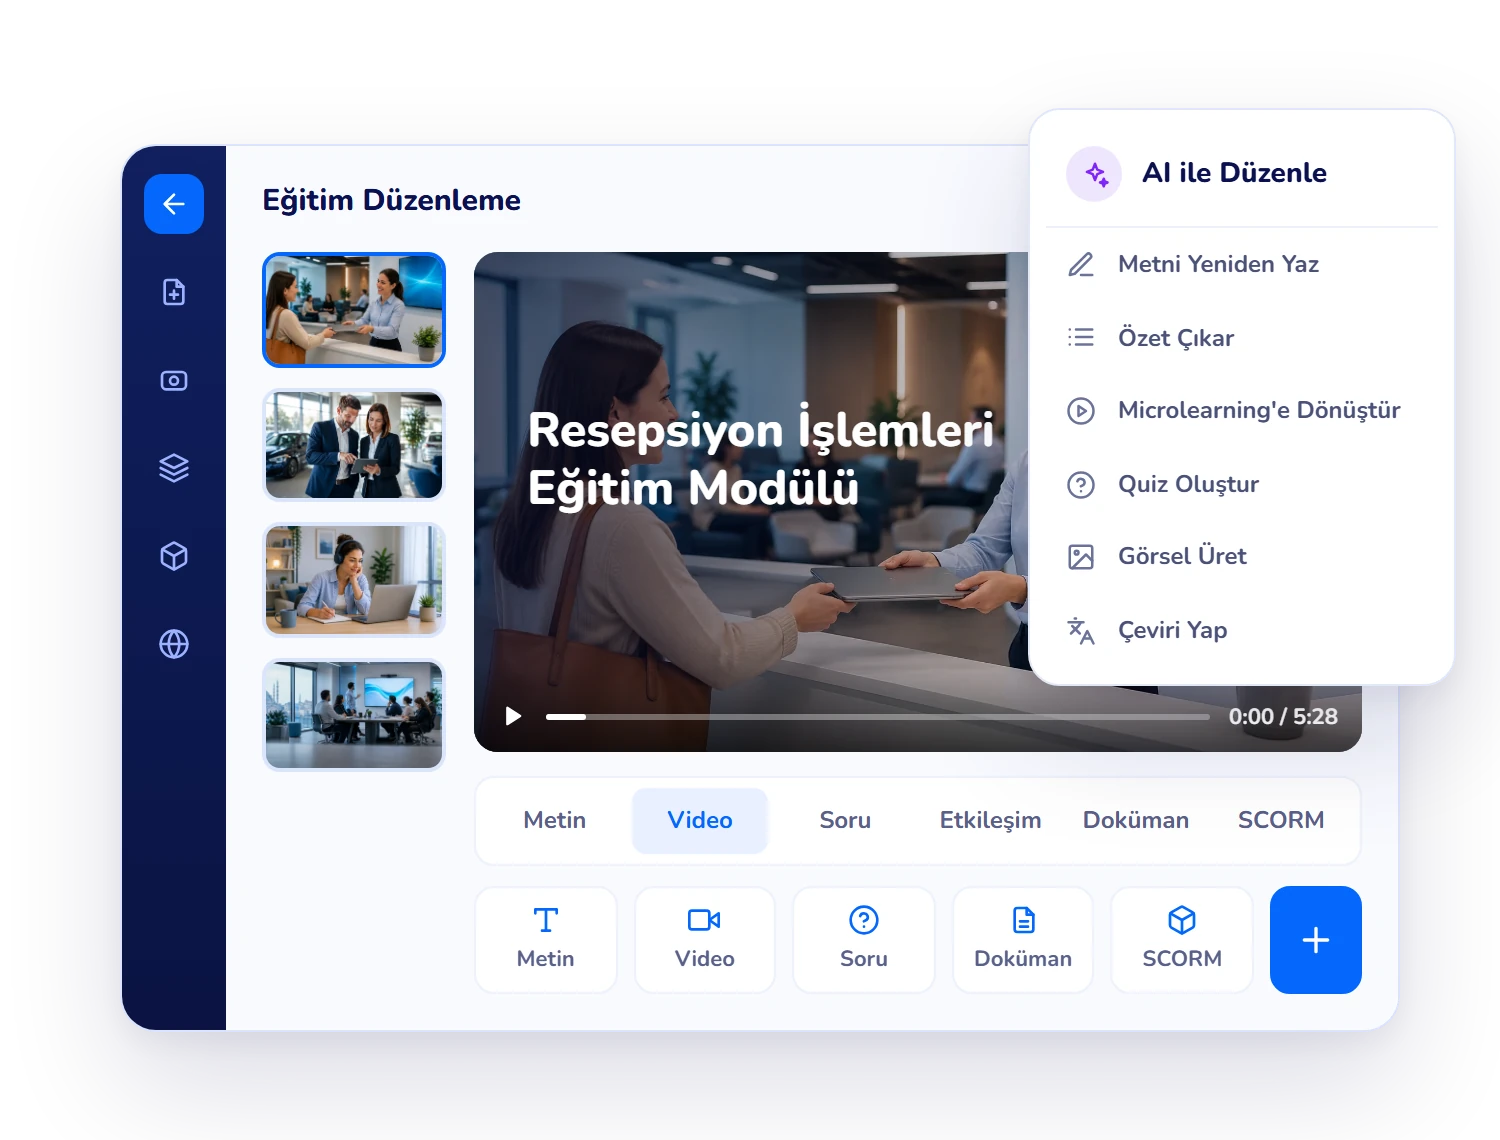Add a Soru question block
This screenshot has height=1140, width=1500.
point(864,940)
